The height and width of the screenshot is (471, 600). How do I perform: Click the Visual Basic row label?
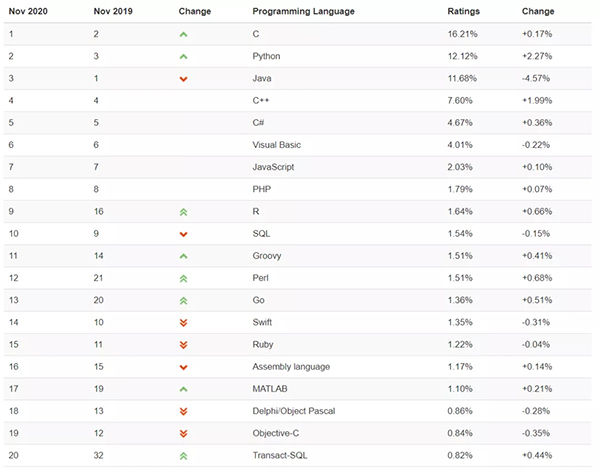click(x=277, y=144)
